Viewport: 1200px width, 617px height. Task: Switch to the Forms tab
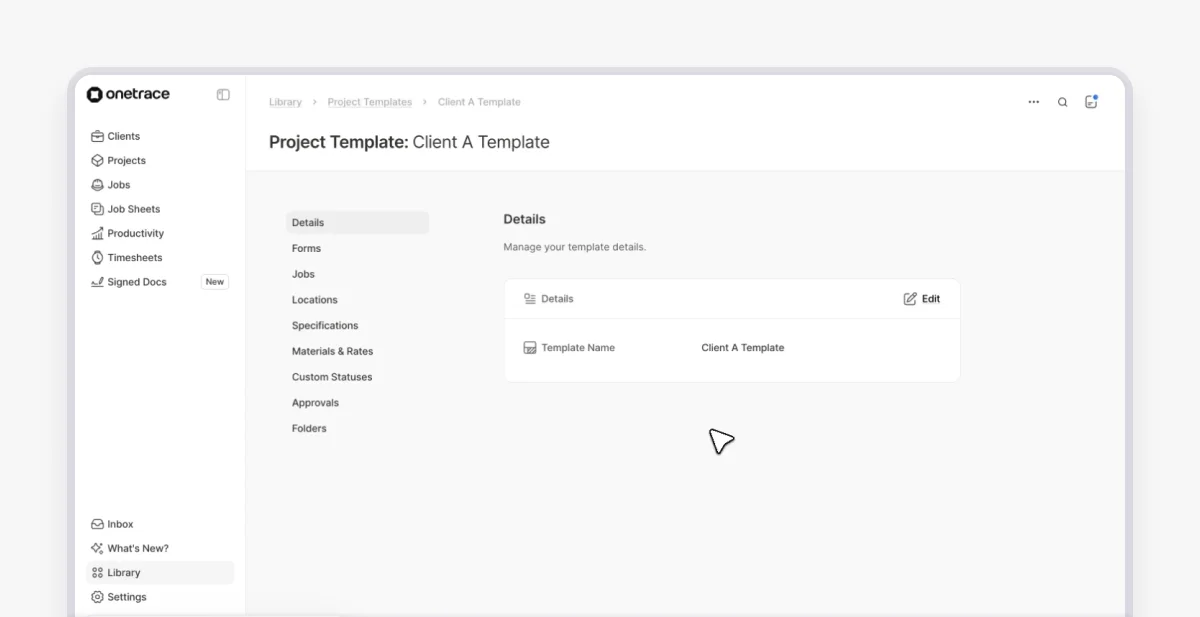point(306,248)
